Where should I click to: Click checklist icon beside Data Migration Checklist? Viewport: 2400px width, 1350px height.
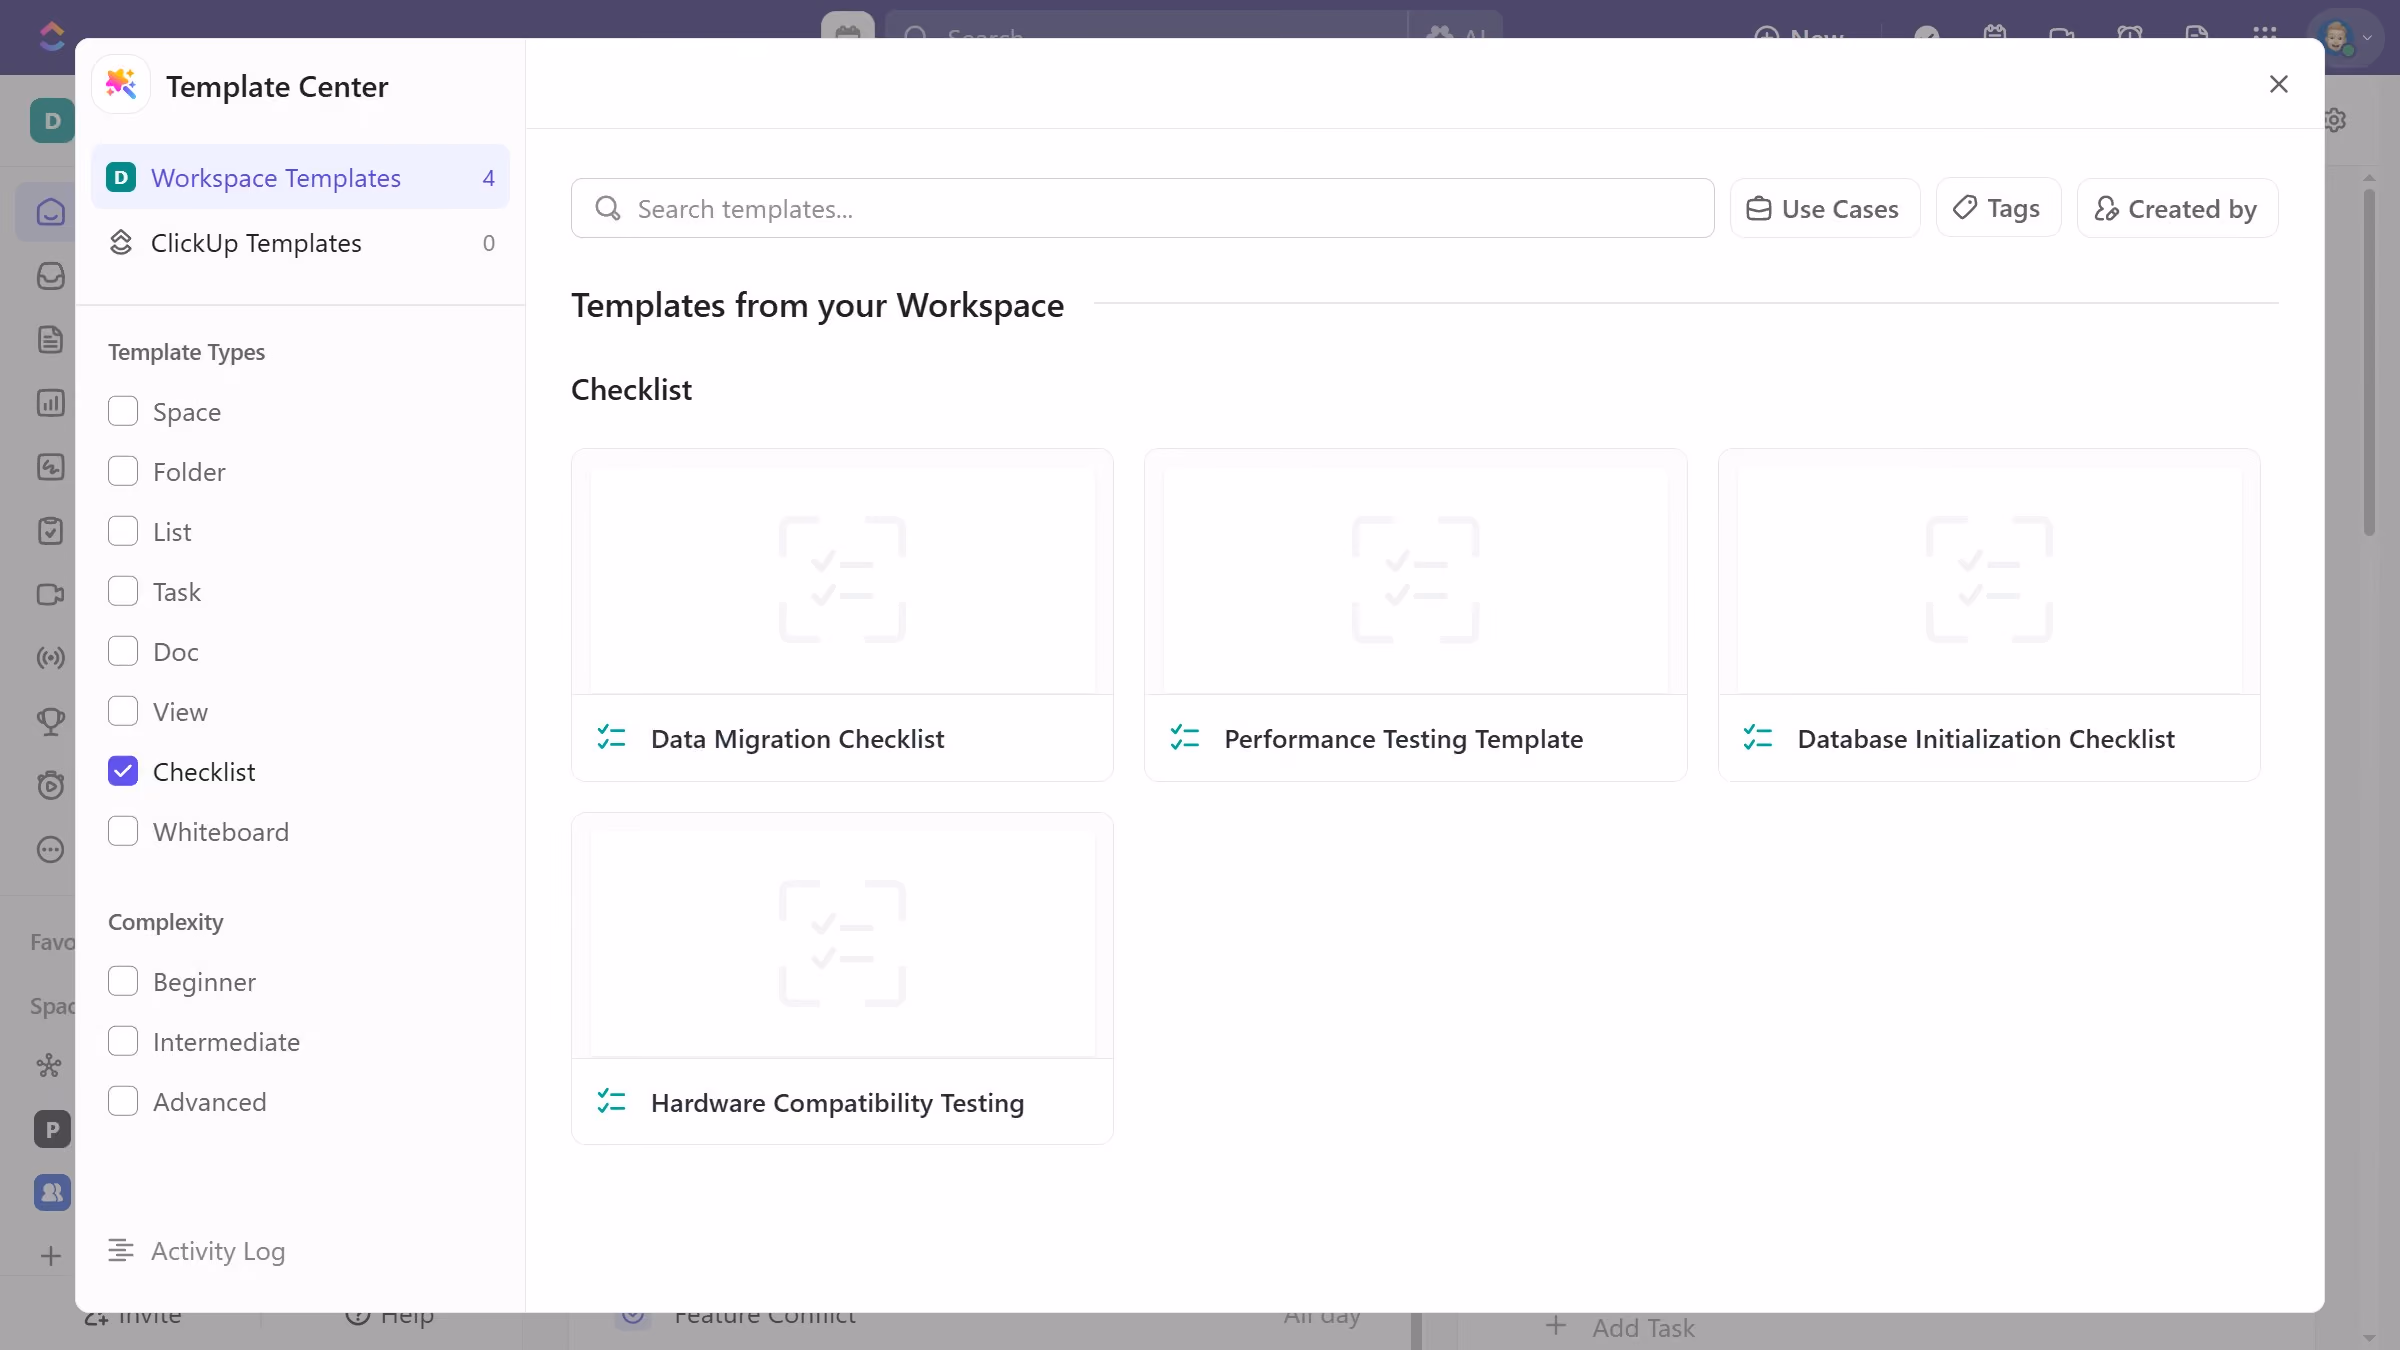pos(611,738)
